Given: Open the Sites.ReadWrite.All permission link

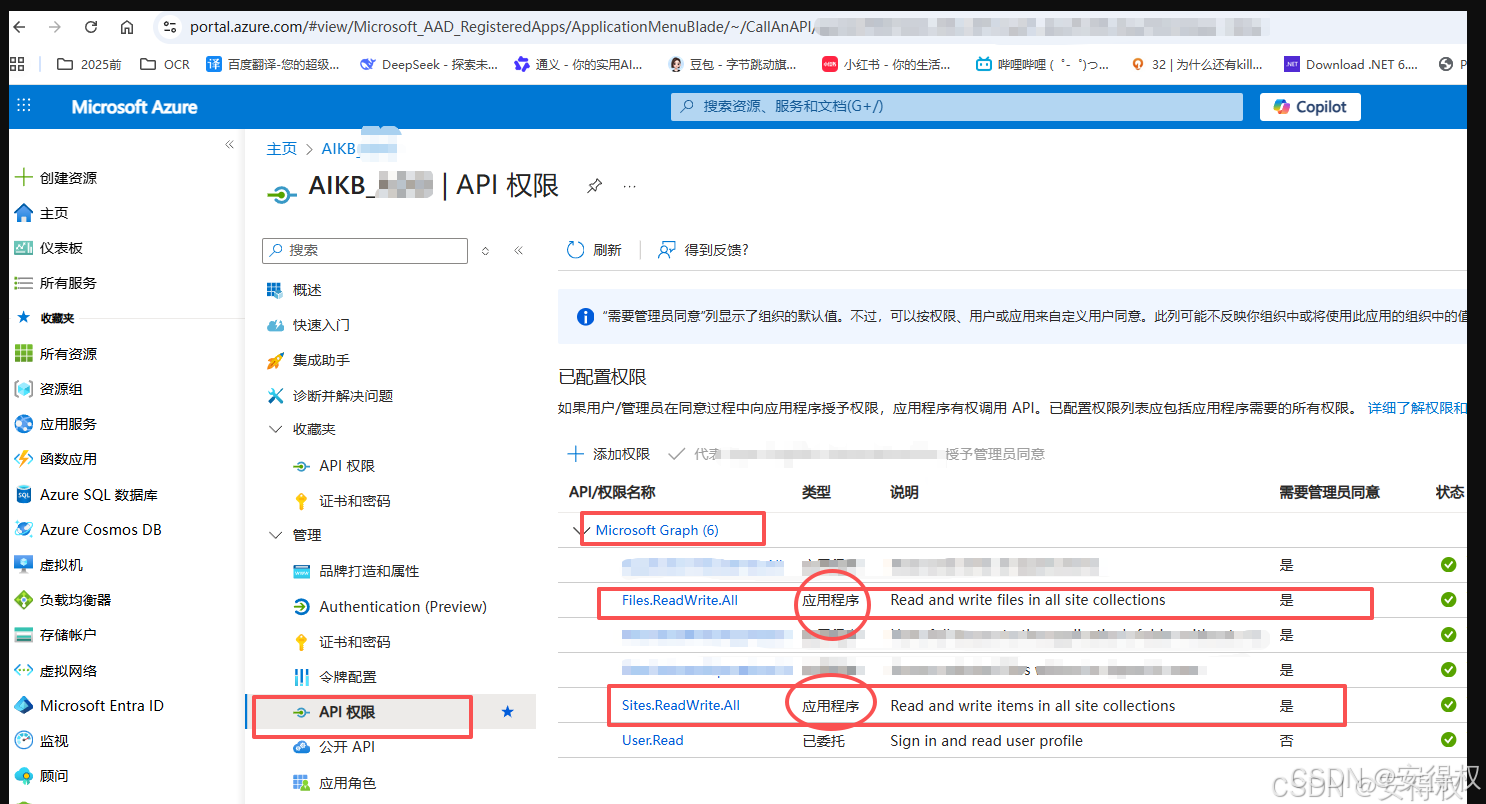Looking at the screenshot, I should click(x=681, y=706).
